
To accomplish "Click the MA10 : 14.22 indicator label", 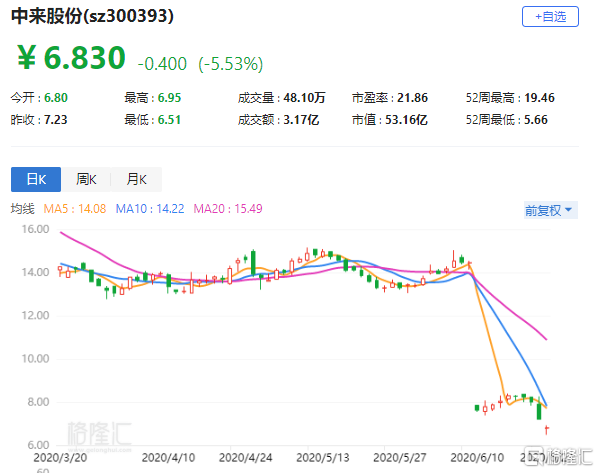I will pyautogui.click(x=150, y=209).
